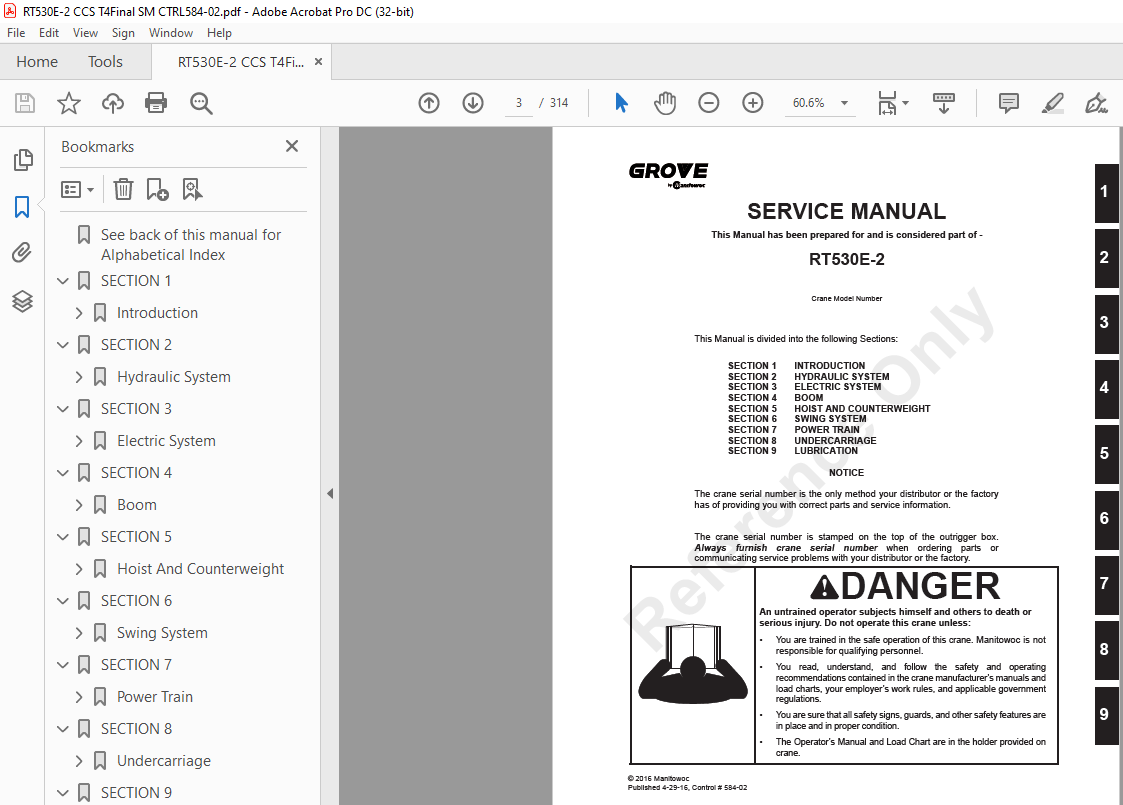1123x805 pixels.
Task: Switch to the Home tab
Action: click(37, 62)
